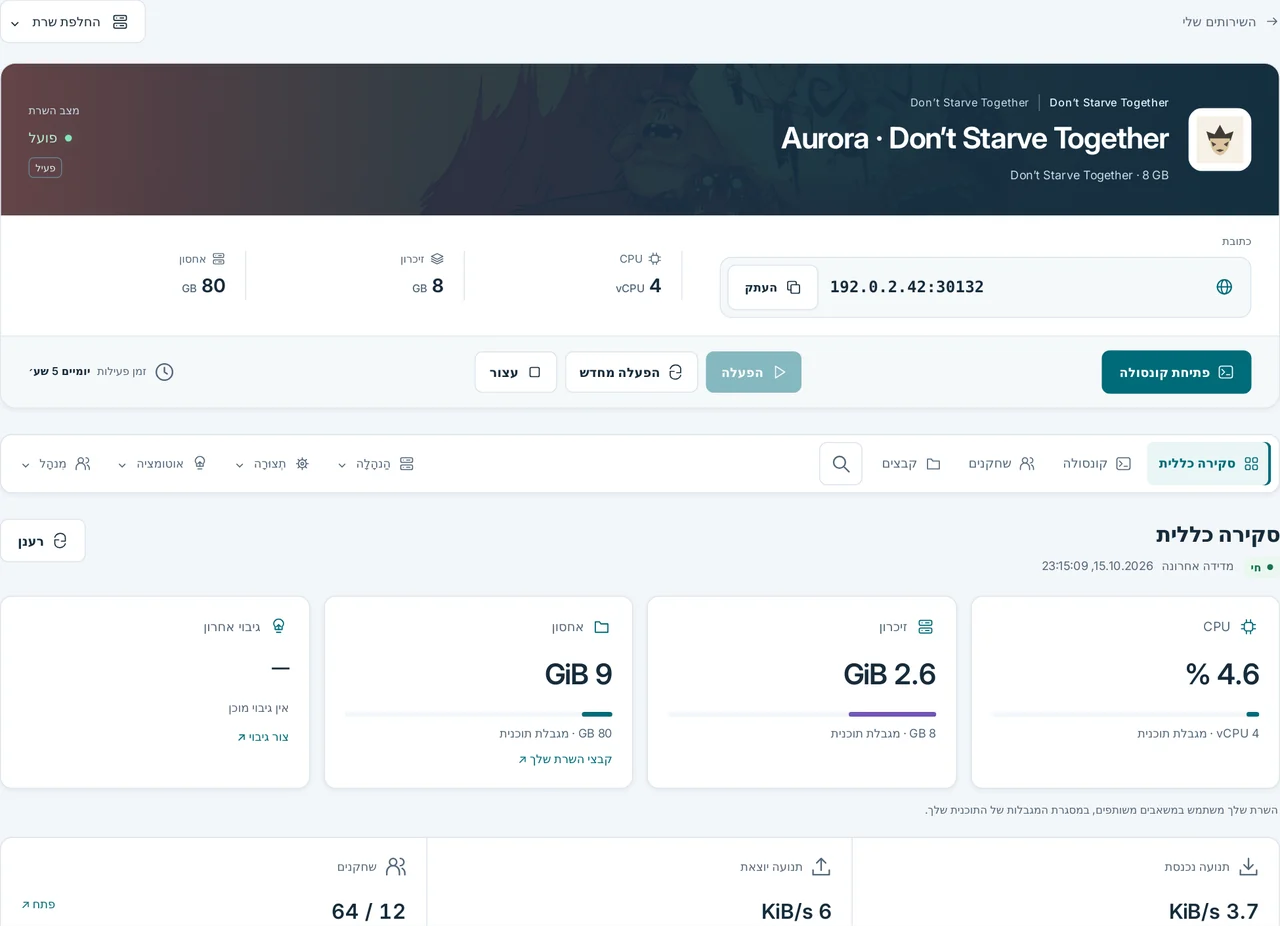Copy the server address with העתק button
This screenshot has height=926, width=1280.
pos(773,287)
